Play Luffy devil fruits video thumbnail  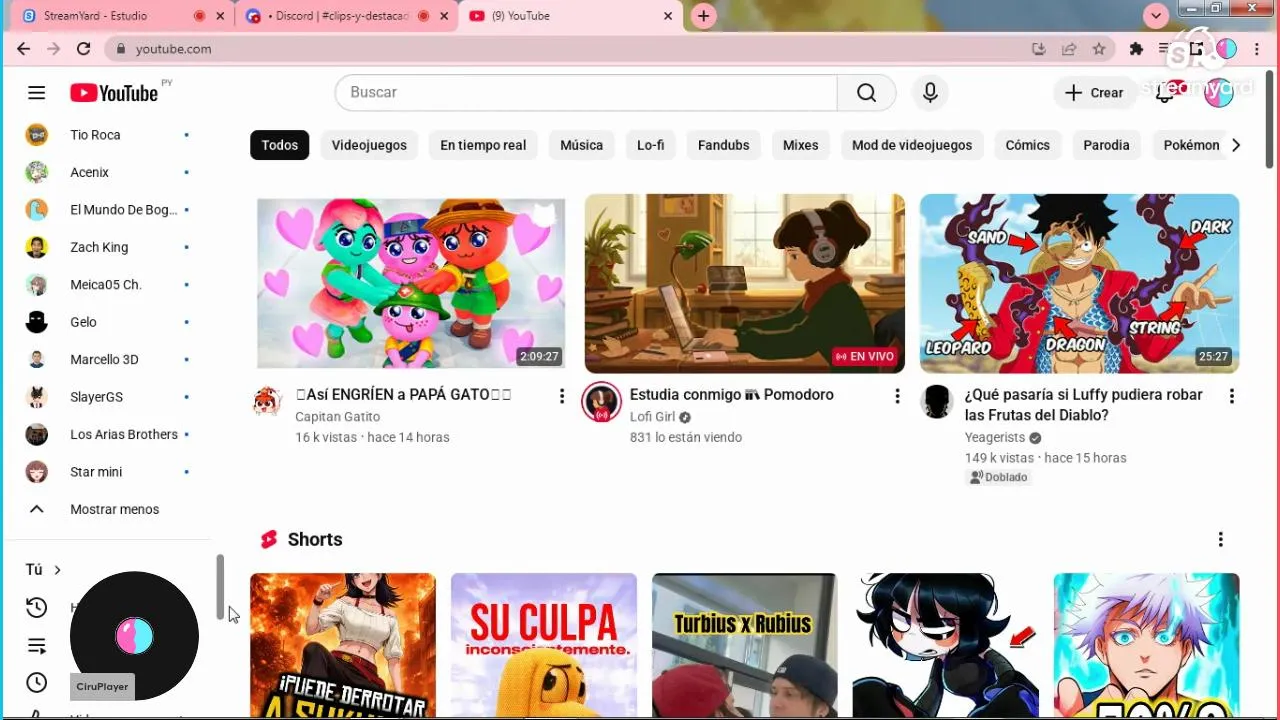click(x=1079, y=283)
